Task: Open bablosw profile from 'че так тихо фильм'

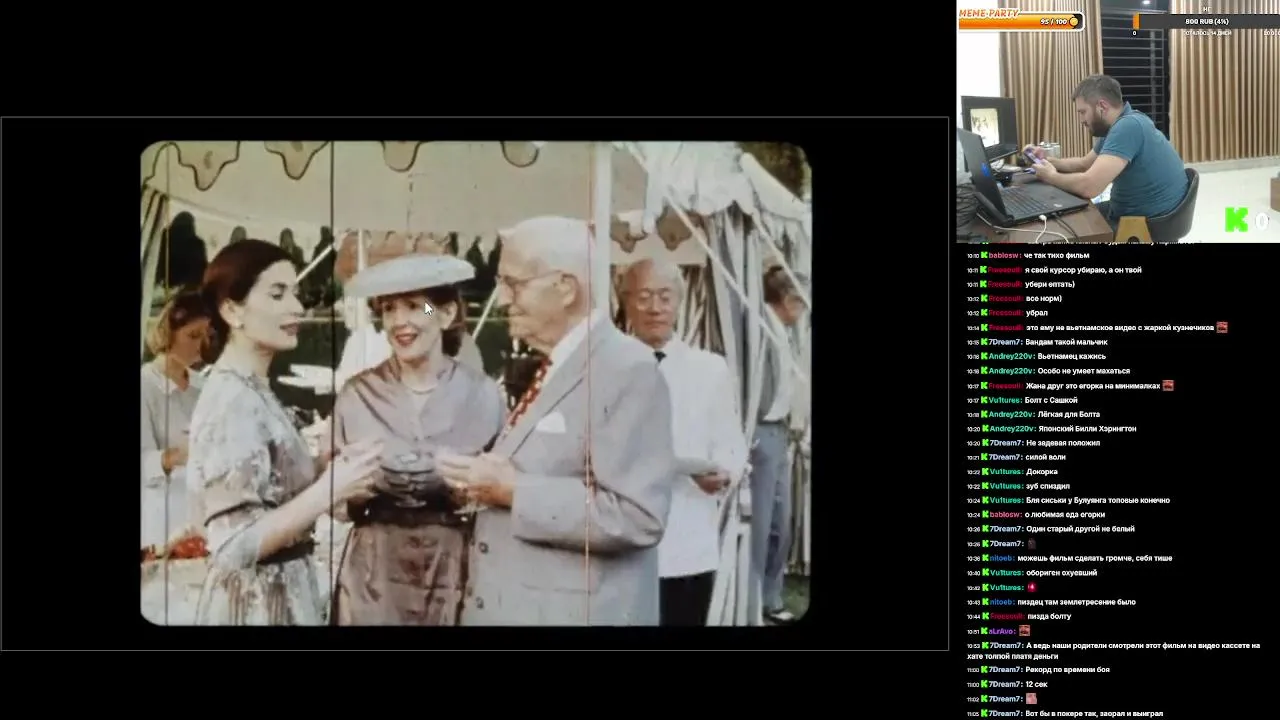Action: coord(1004,255)
